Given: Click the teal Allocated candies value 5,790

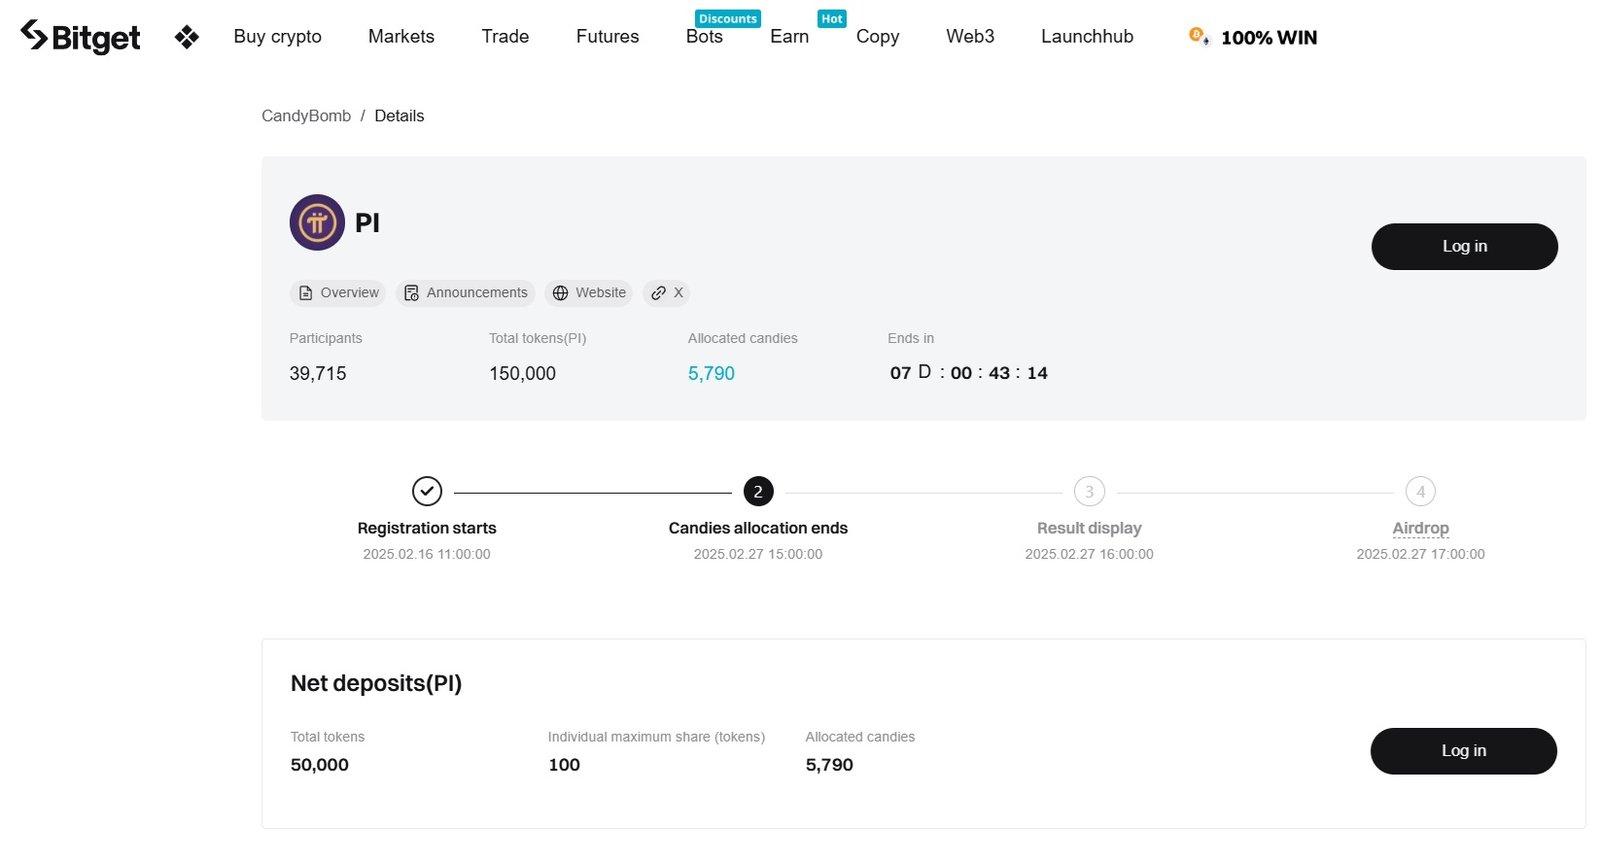Looking at the screenshot, I should (x=711, y=373).
